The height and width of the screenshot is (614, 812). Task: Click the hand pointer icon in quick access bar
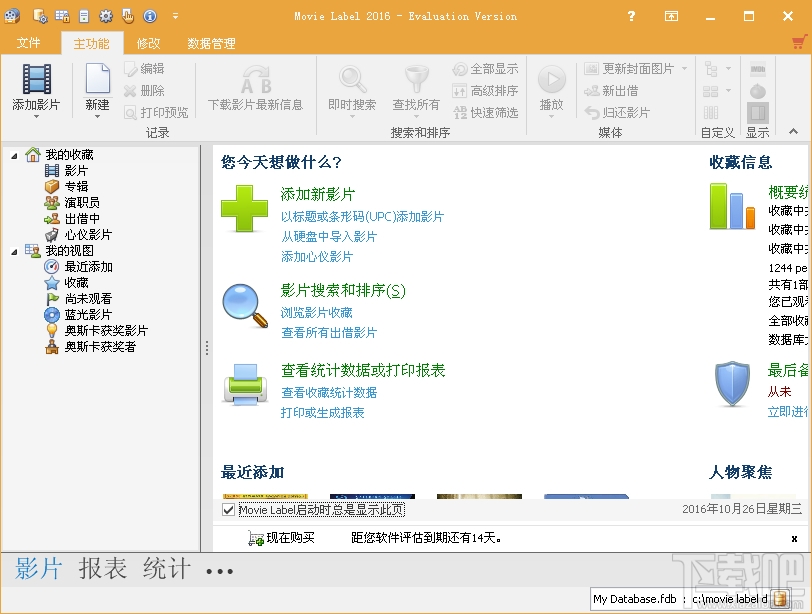coord(128,16)
